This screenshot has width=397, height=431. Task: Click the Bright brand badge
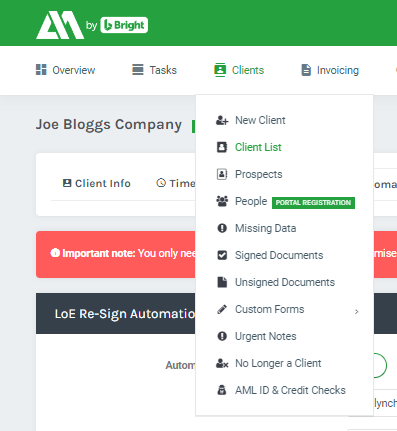tap(124, 25)
